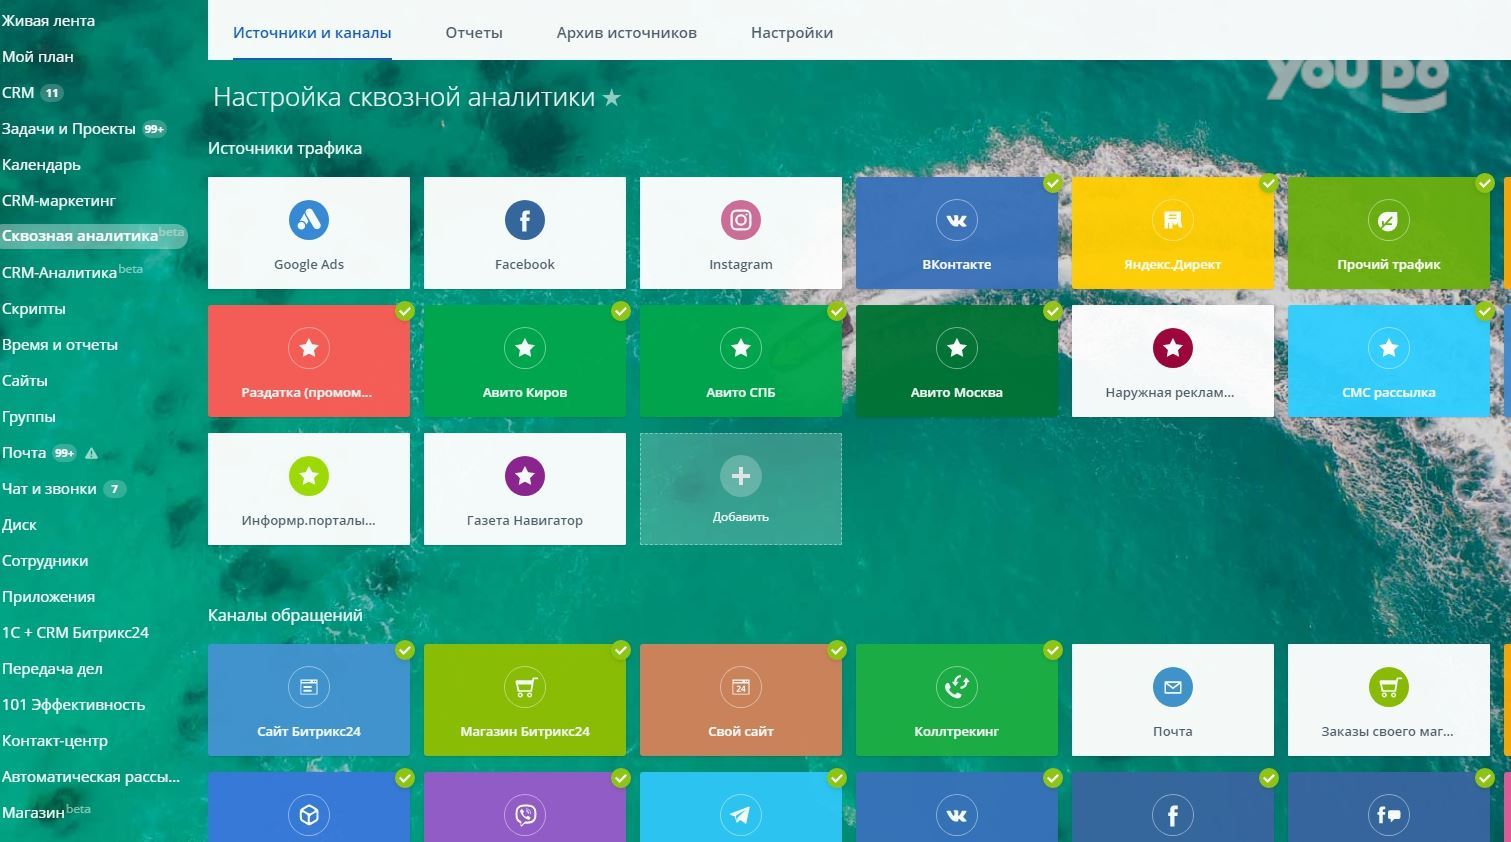Image resolution: width=1511 pixels, height=842 pixels.
Task: Open the Настройки tab
Action: (x=792, y=32)
